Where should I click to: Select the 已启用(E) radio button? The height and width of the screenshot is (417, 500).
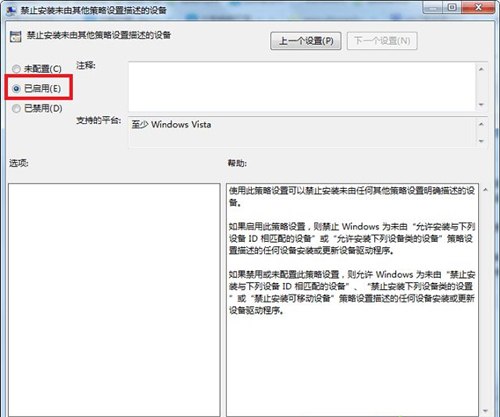(16, 89)
